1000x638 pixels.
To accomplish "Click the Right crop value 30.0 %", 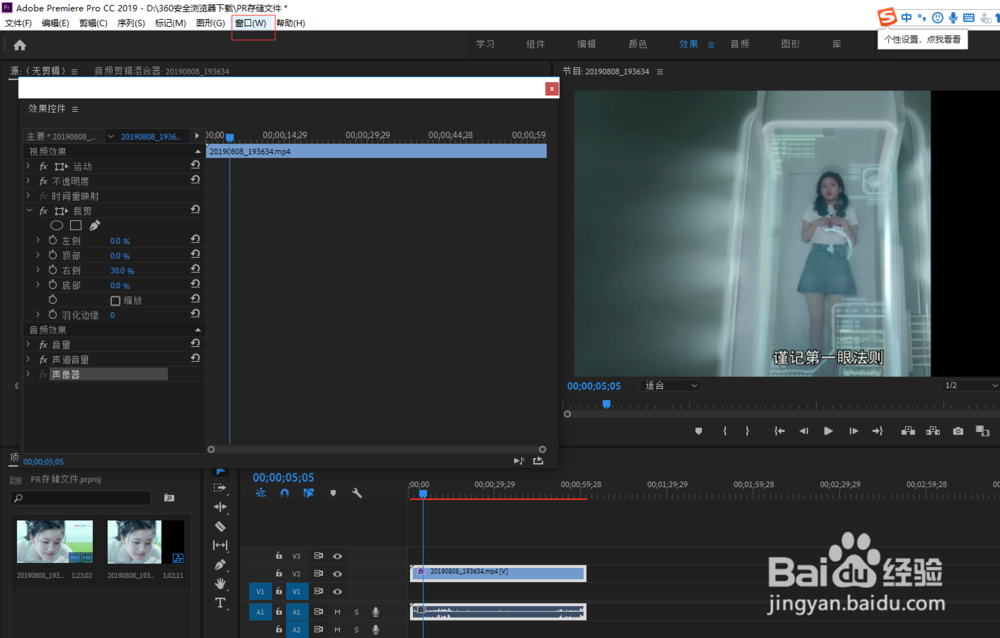I will coord(122,271).
